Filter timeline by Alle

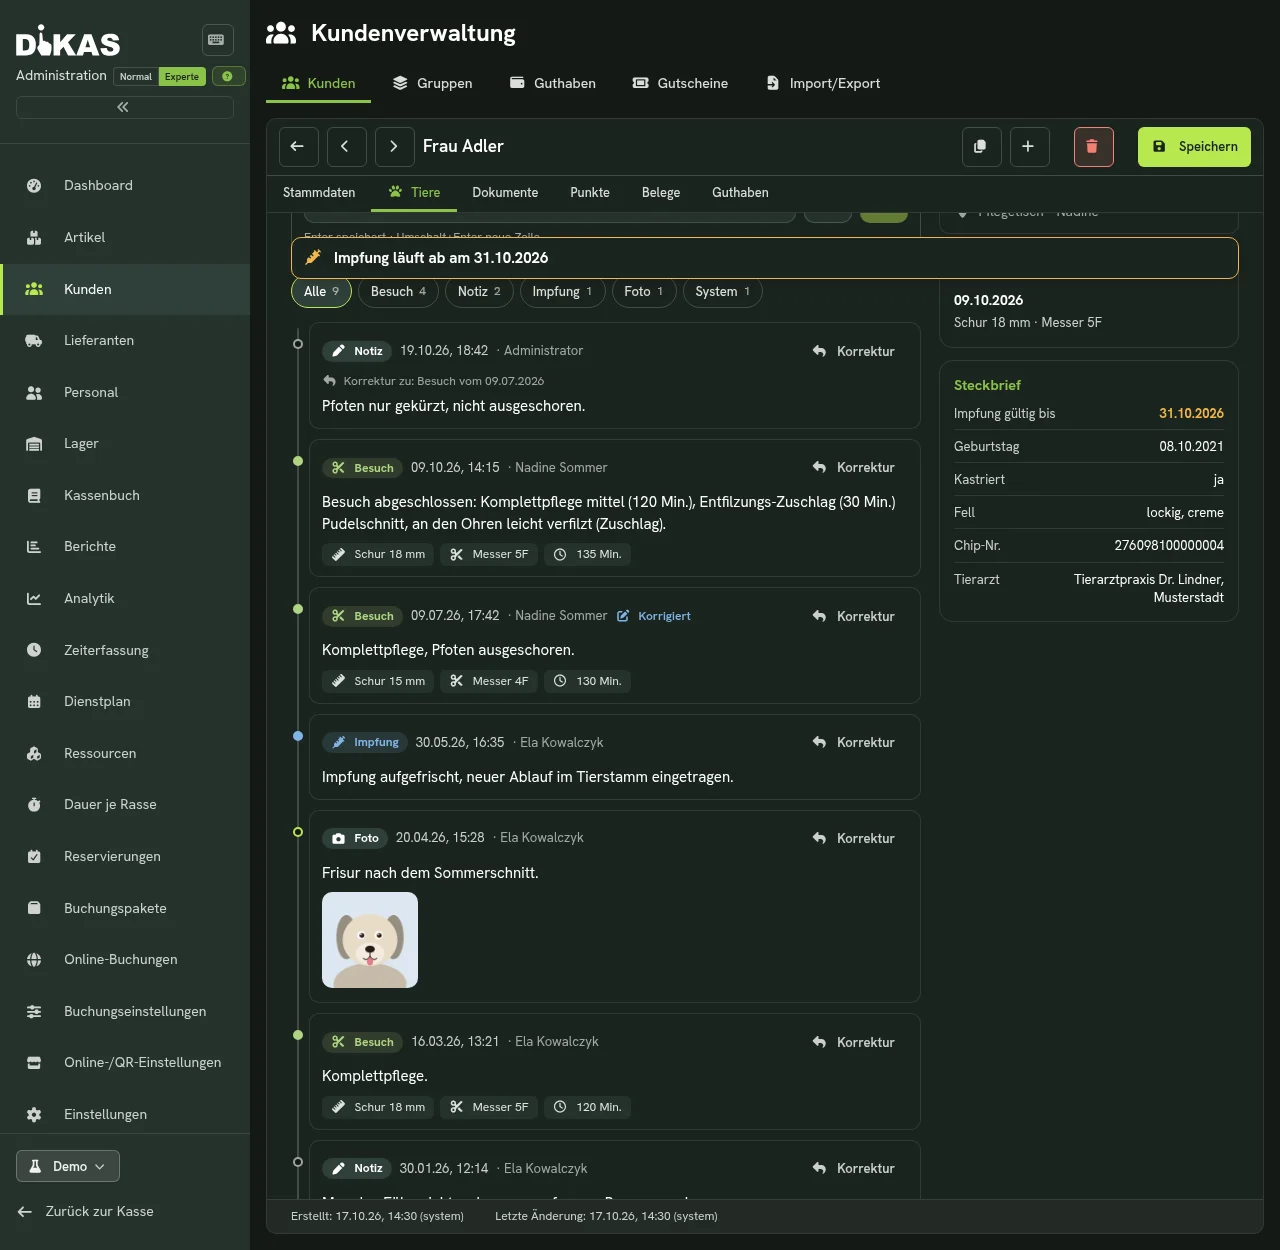tap(322, 292)
